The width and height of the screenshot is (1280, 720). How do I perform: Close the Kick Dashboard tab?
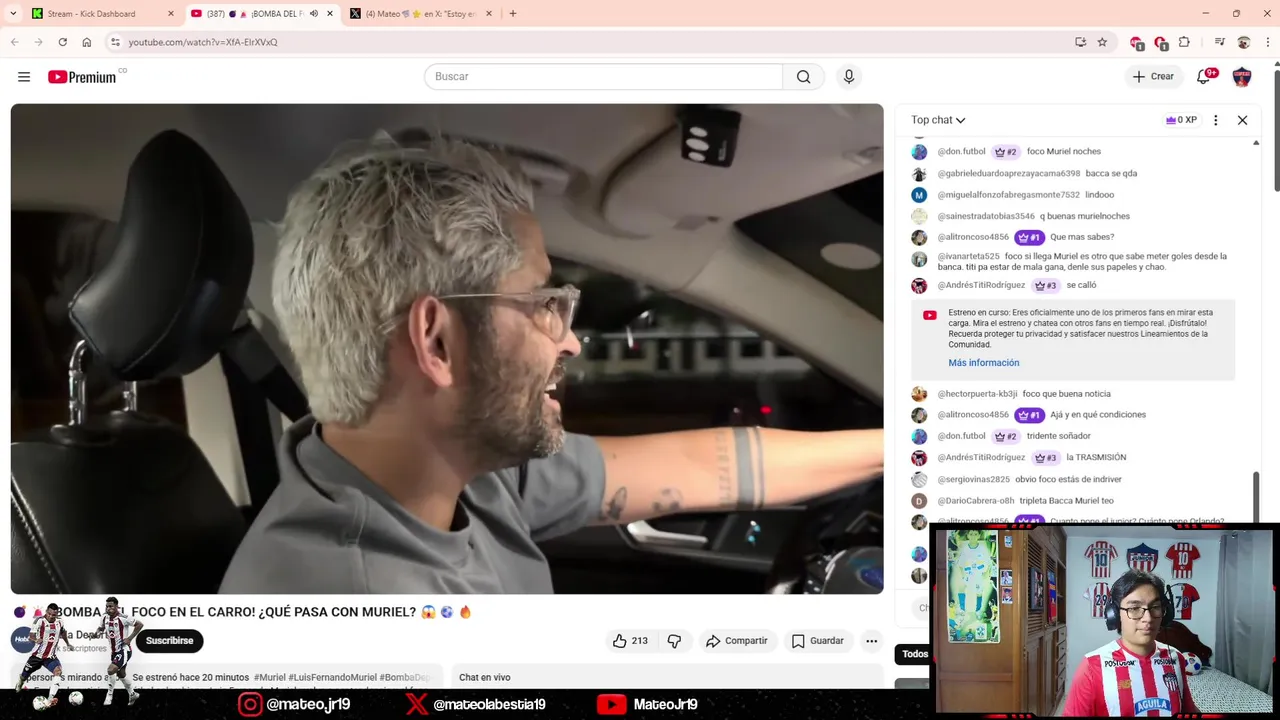coord(170,14)
